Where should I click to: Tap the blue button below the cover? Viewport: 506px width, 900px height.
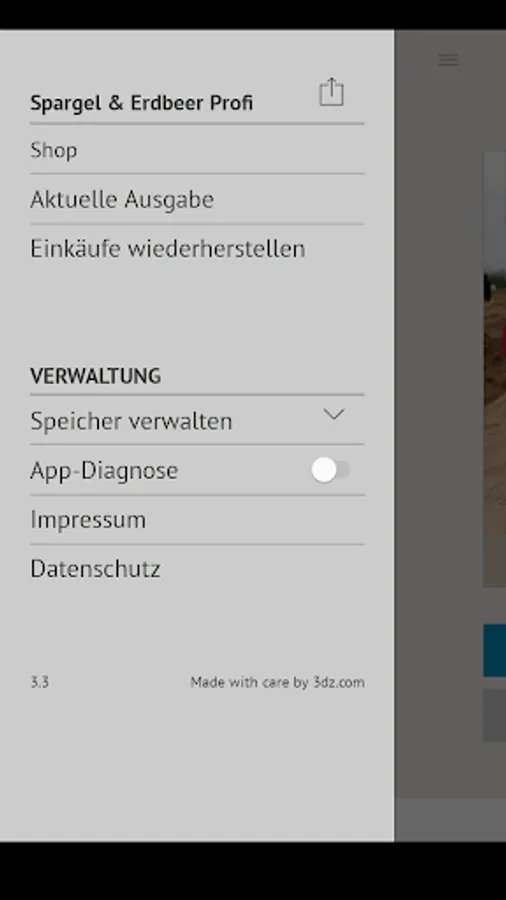point(495,650)
